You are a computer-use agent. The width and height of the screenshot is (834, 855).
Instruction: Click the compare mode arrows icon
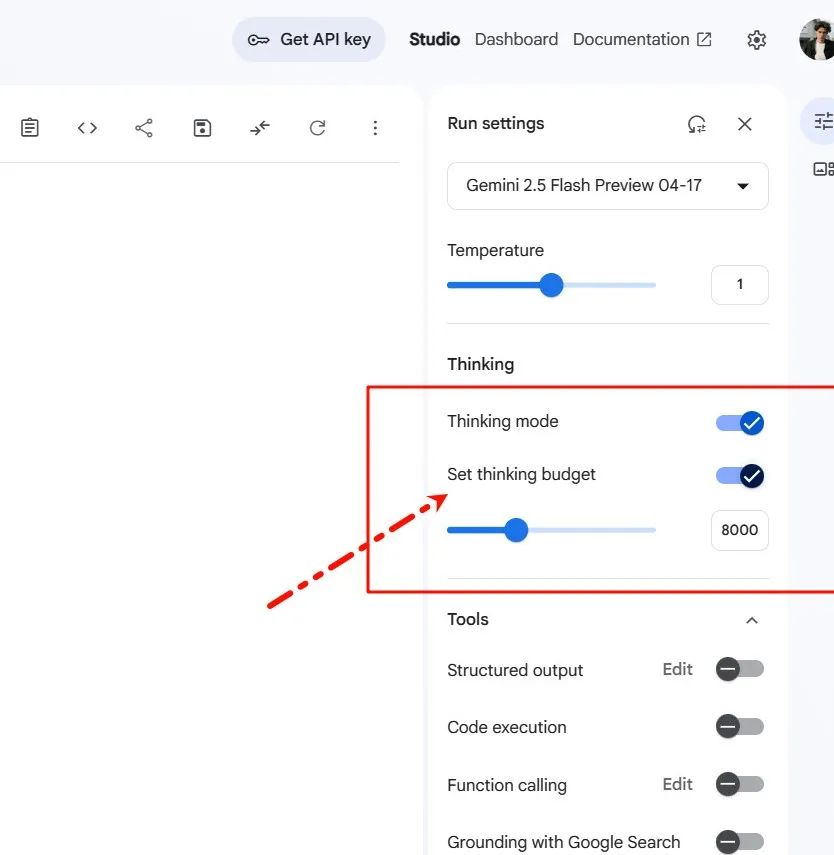(x=260, y=128)
